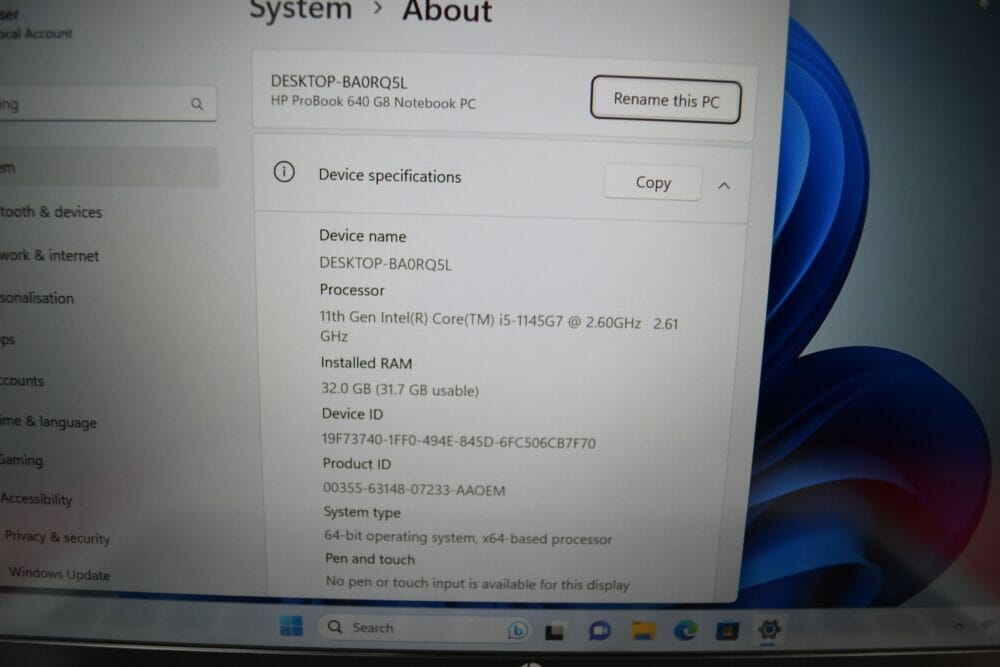Open Personalisation settings
This screenshot has height=667, width=1000.
(37, 298)
